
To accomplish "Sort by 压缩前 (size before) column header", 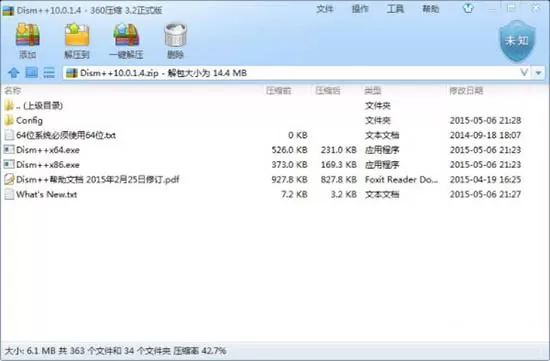I will (279, 91).
